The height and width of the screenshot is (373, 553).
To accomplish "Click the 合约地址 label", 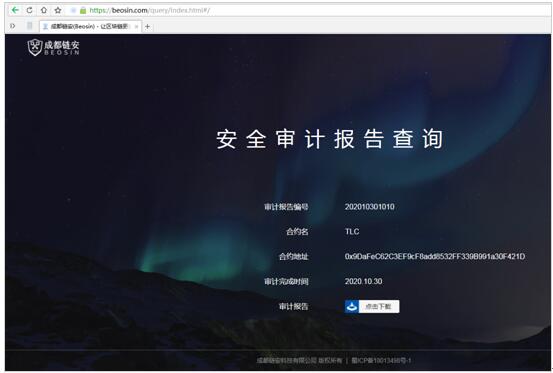I will coord(293,256).
